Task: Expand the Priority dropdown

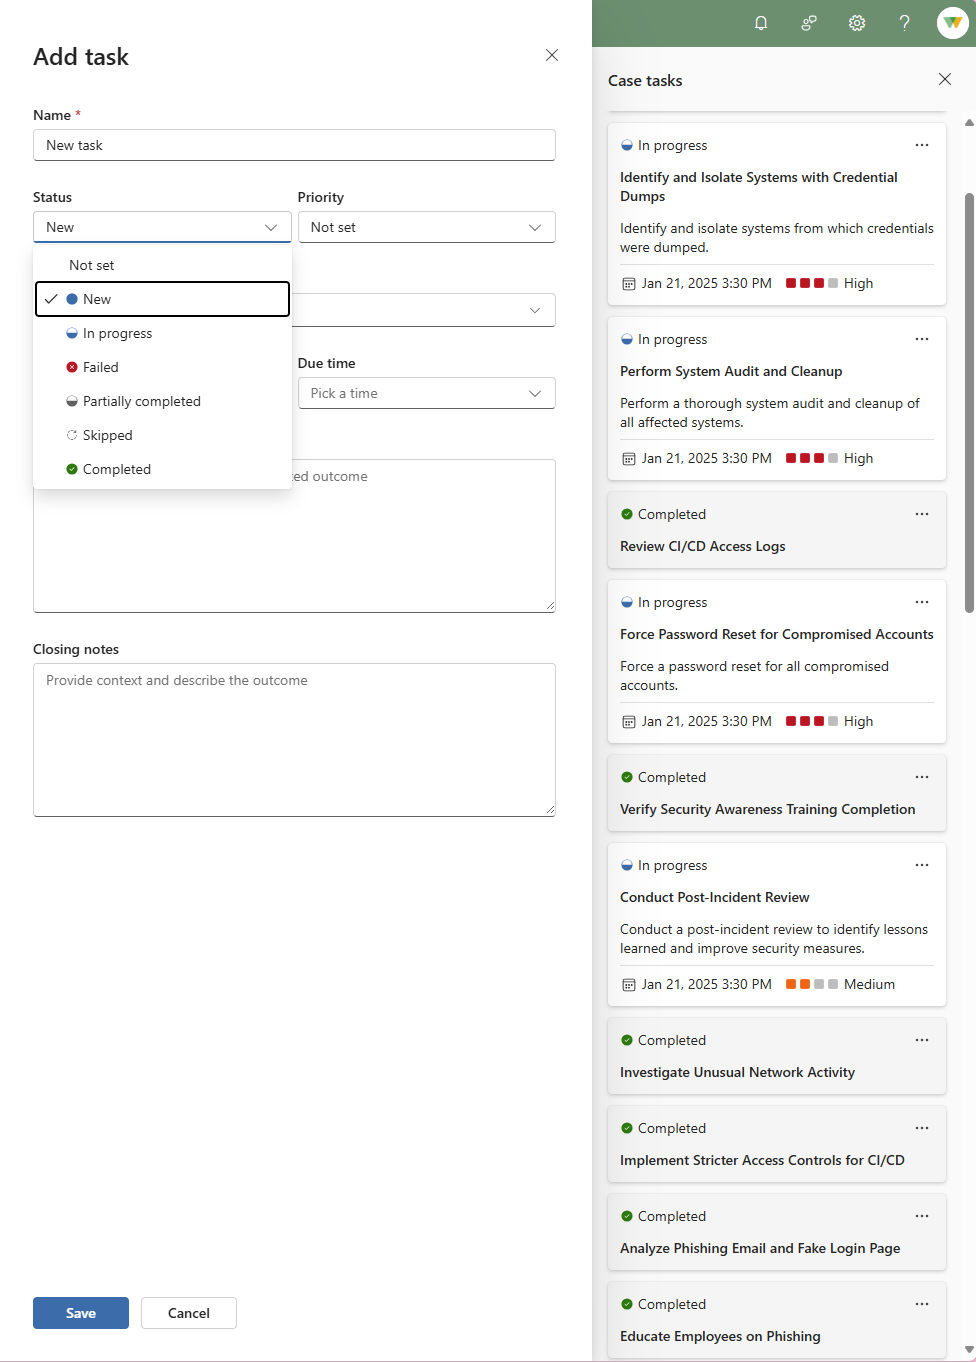Action: tap(426, 227)
